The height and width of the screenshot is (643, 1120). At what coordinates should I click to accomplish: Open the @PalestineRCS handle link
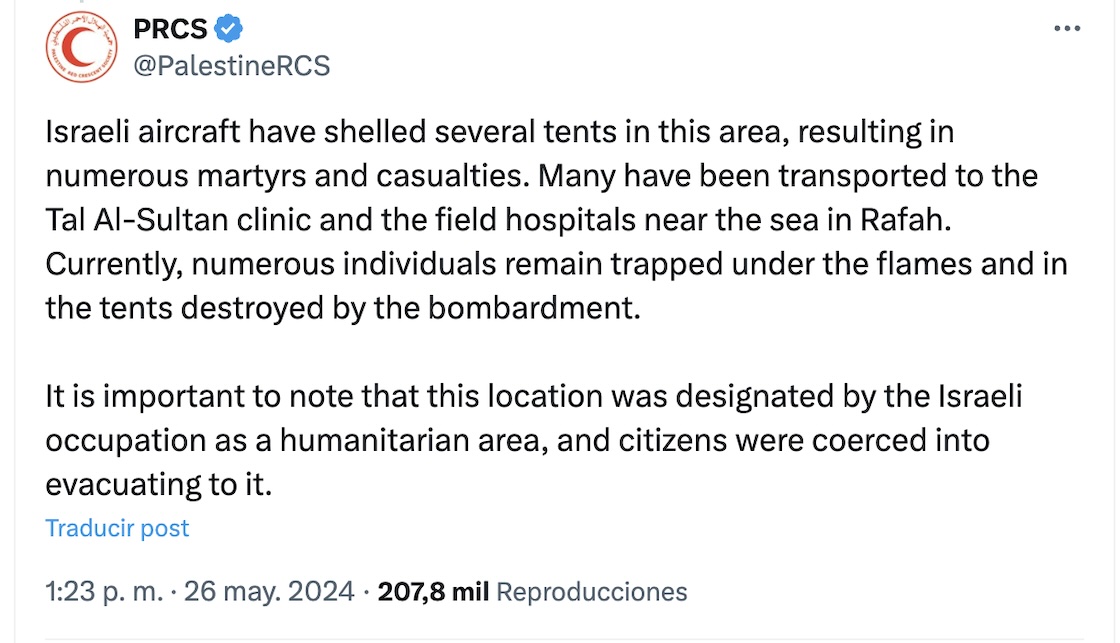click(231, 67)
